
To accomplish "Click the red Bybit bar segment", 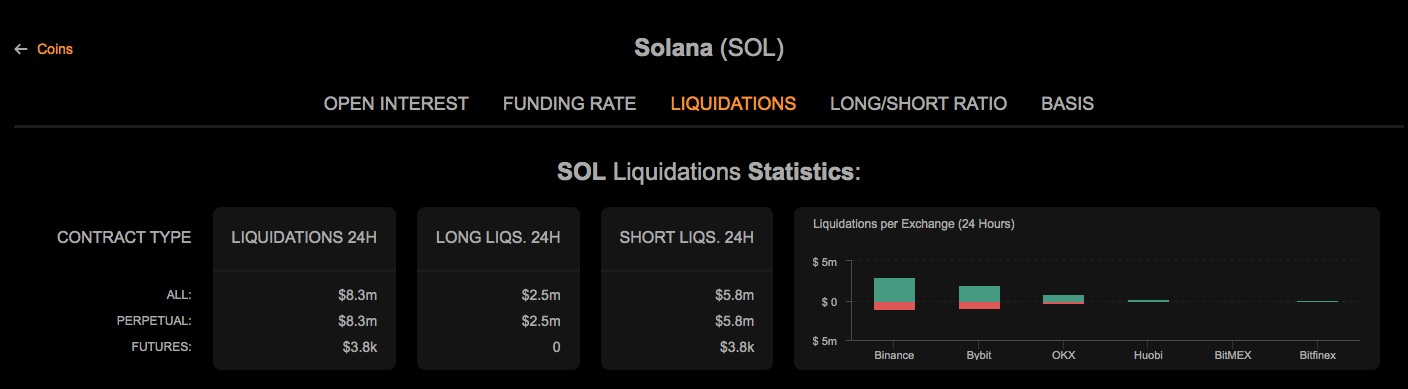I will tap(979, 305).
